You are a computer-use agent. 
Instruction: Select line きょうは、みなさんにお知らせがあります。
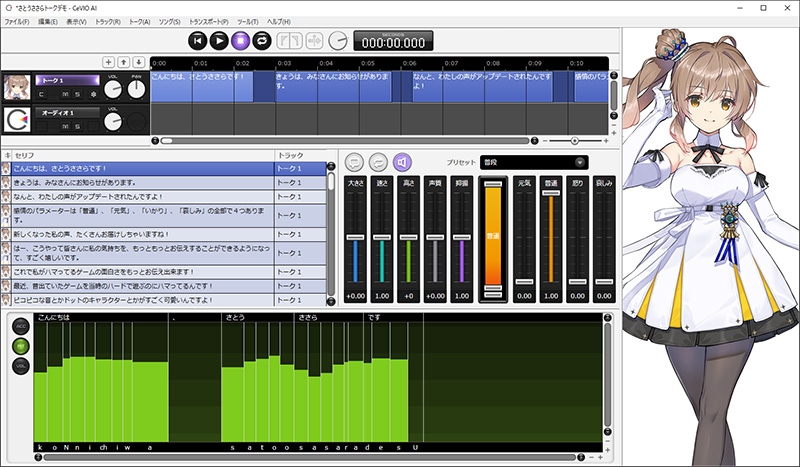(x=163, y=183)
